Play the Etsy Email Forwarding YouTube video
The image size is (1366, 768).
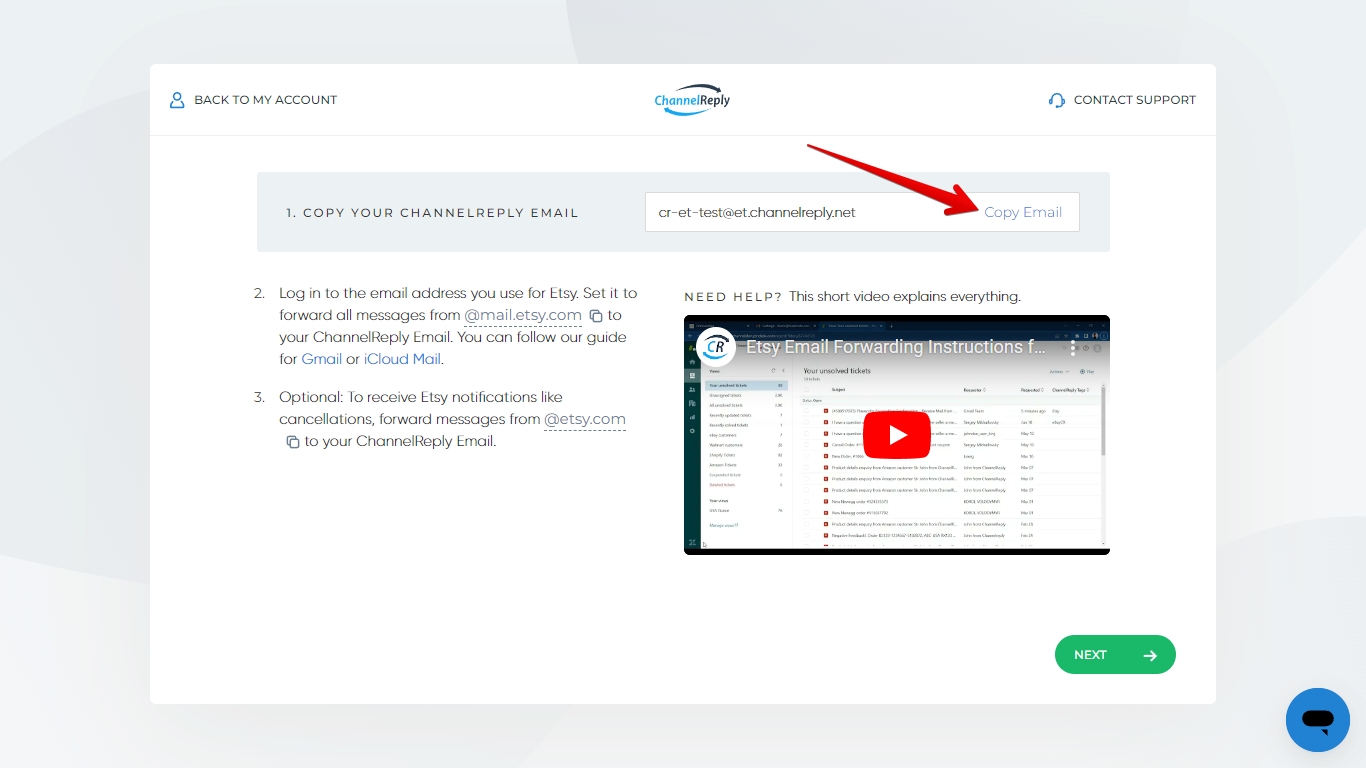(897, 435)
